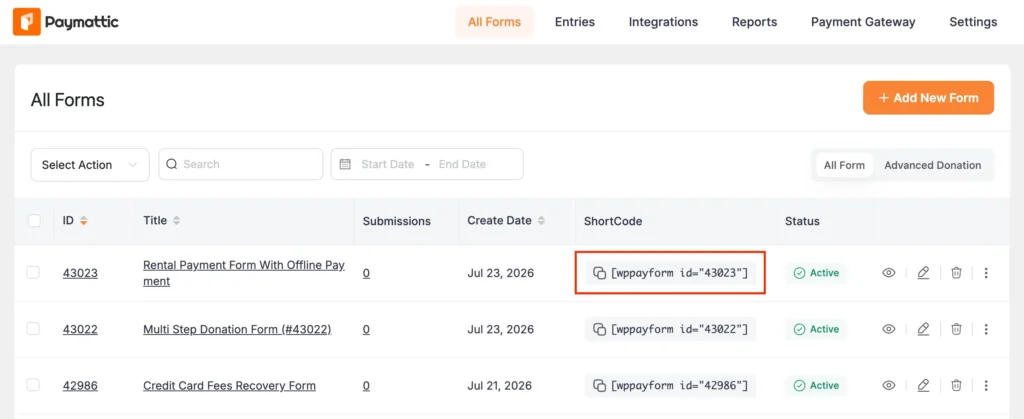Delete form 42986 with the trash icon
Image resolution: width=1024 pixels, height=419 pixels.
(x=956, y=385)
